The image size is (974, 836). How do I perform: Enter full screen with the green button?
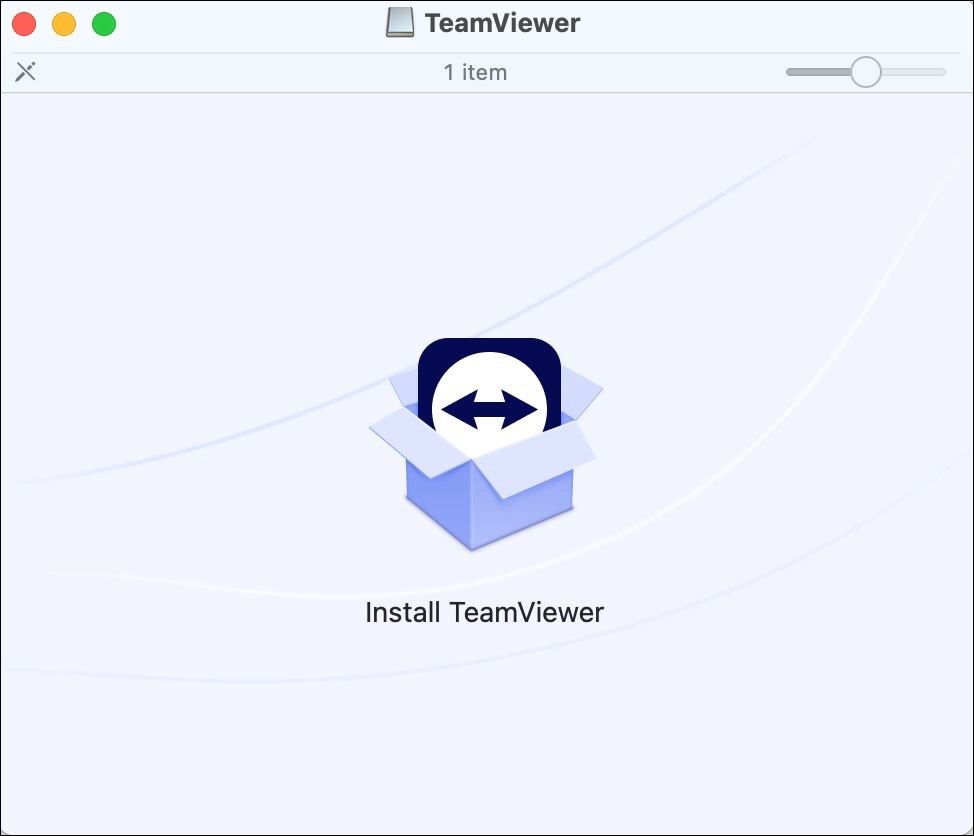103,21
